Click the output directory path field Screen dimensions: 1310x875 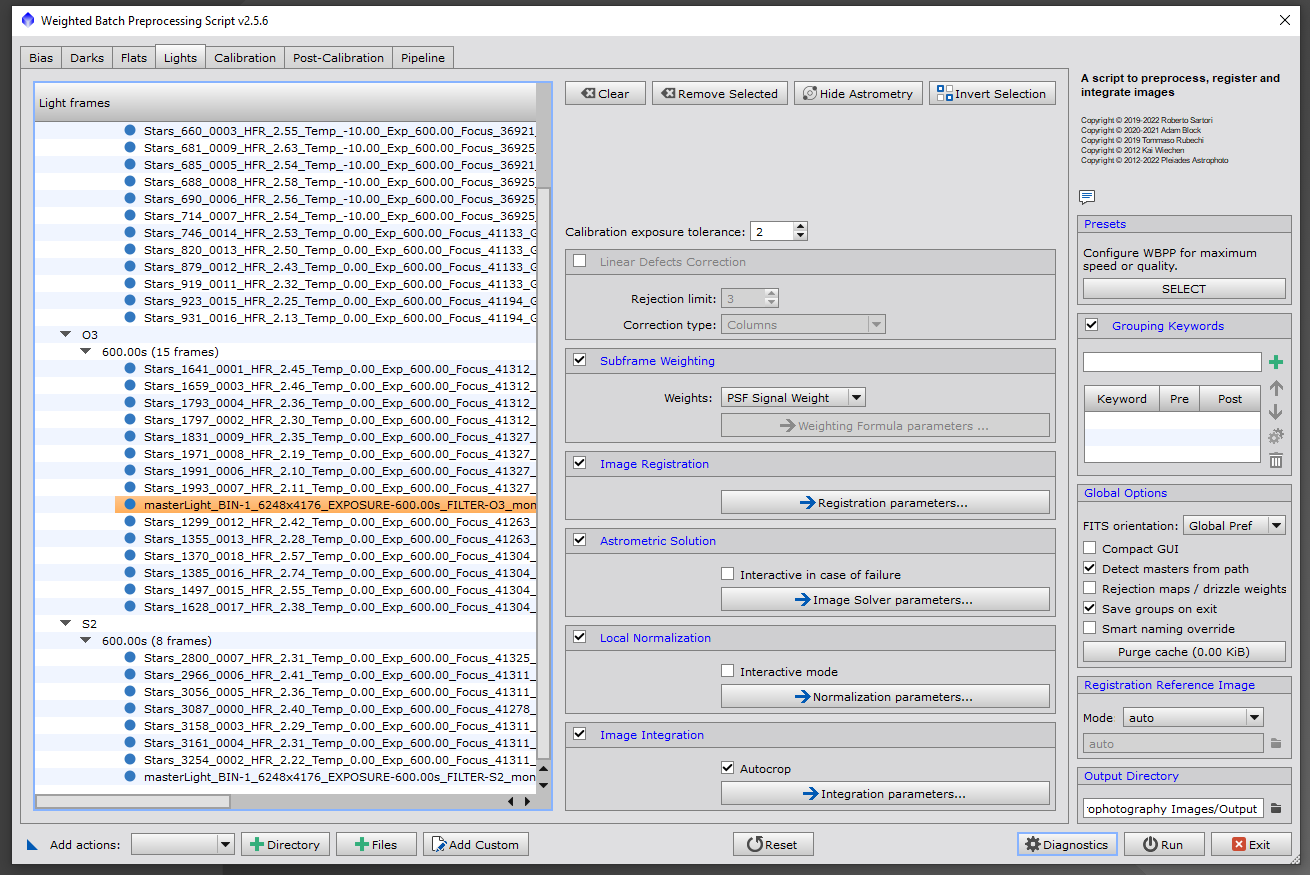(x=1173, y=808)
